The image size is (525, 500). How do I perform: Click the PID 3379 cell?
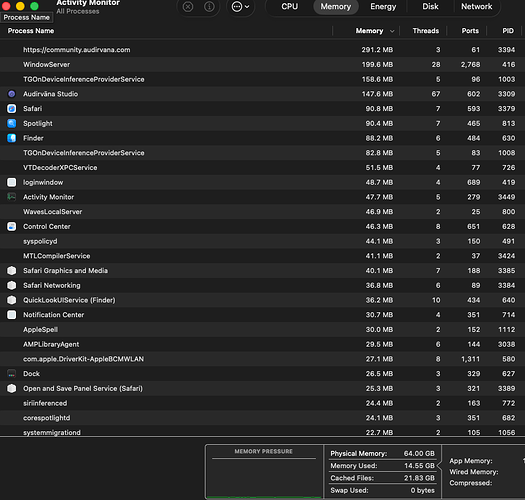pyautogui.click(x=506, y=109)
